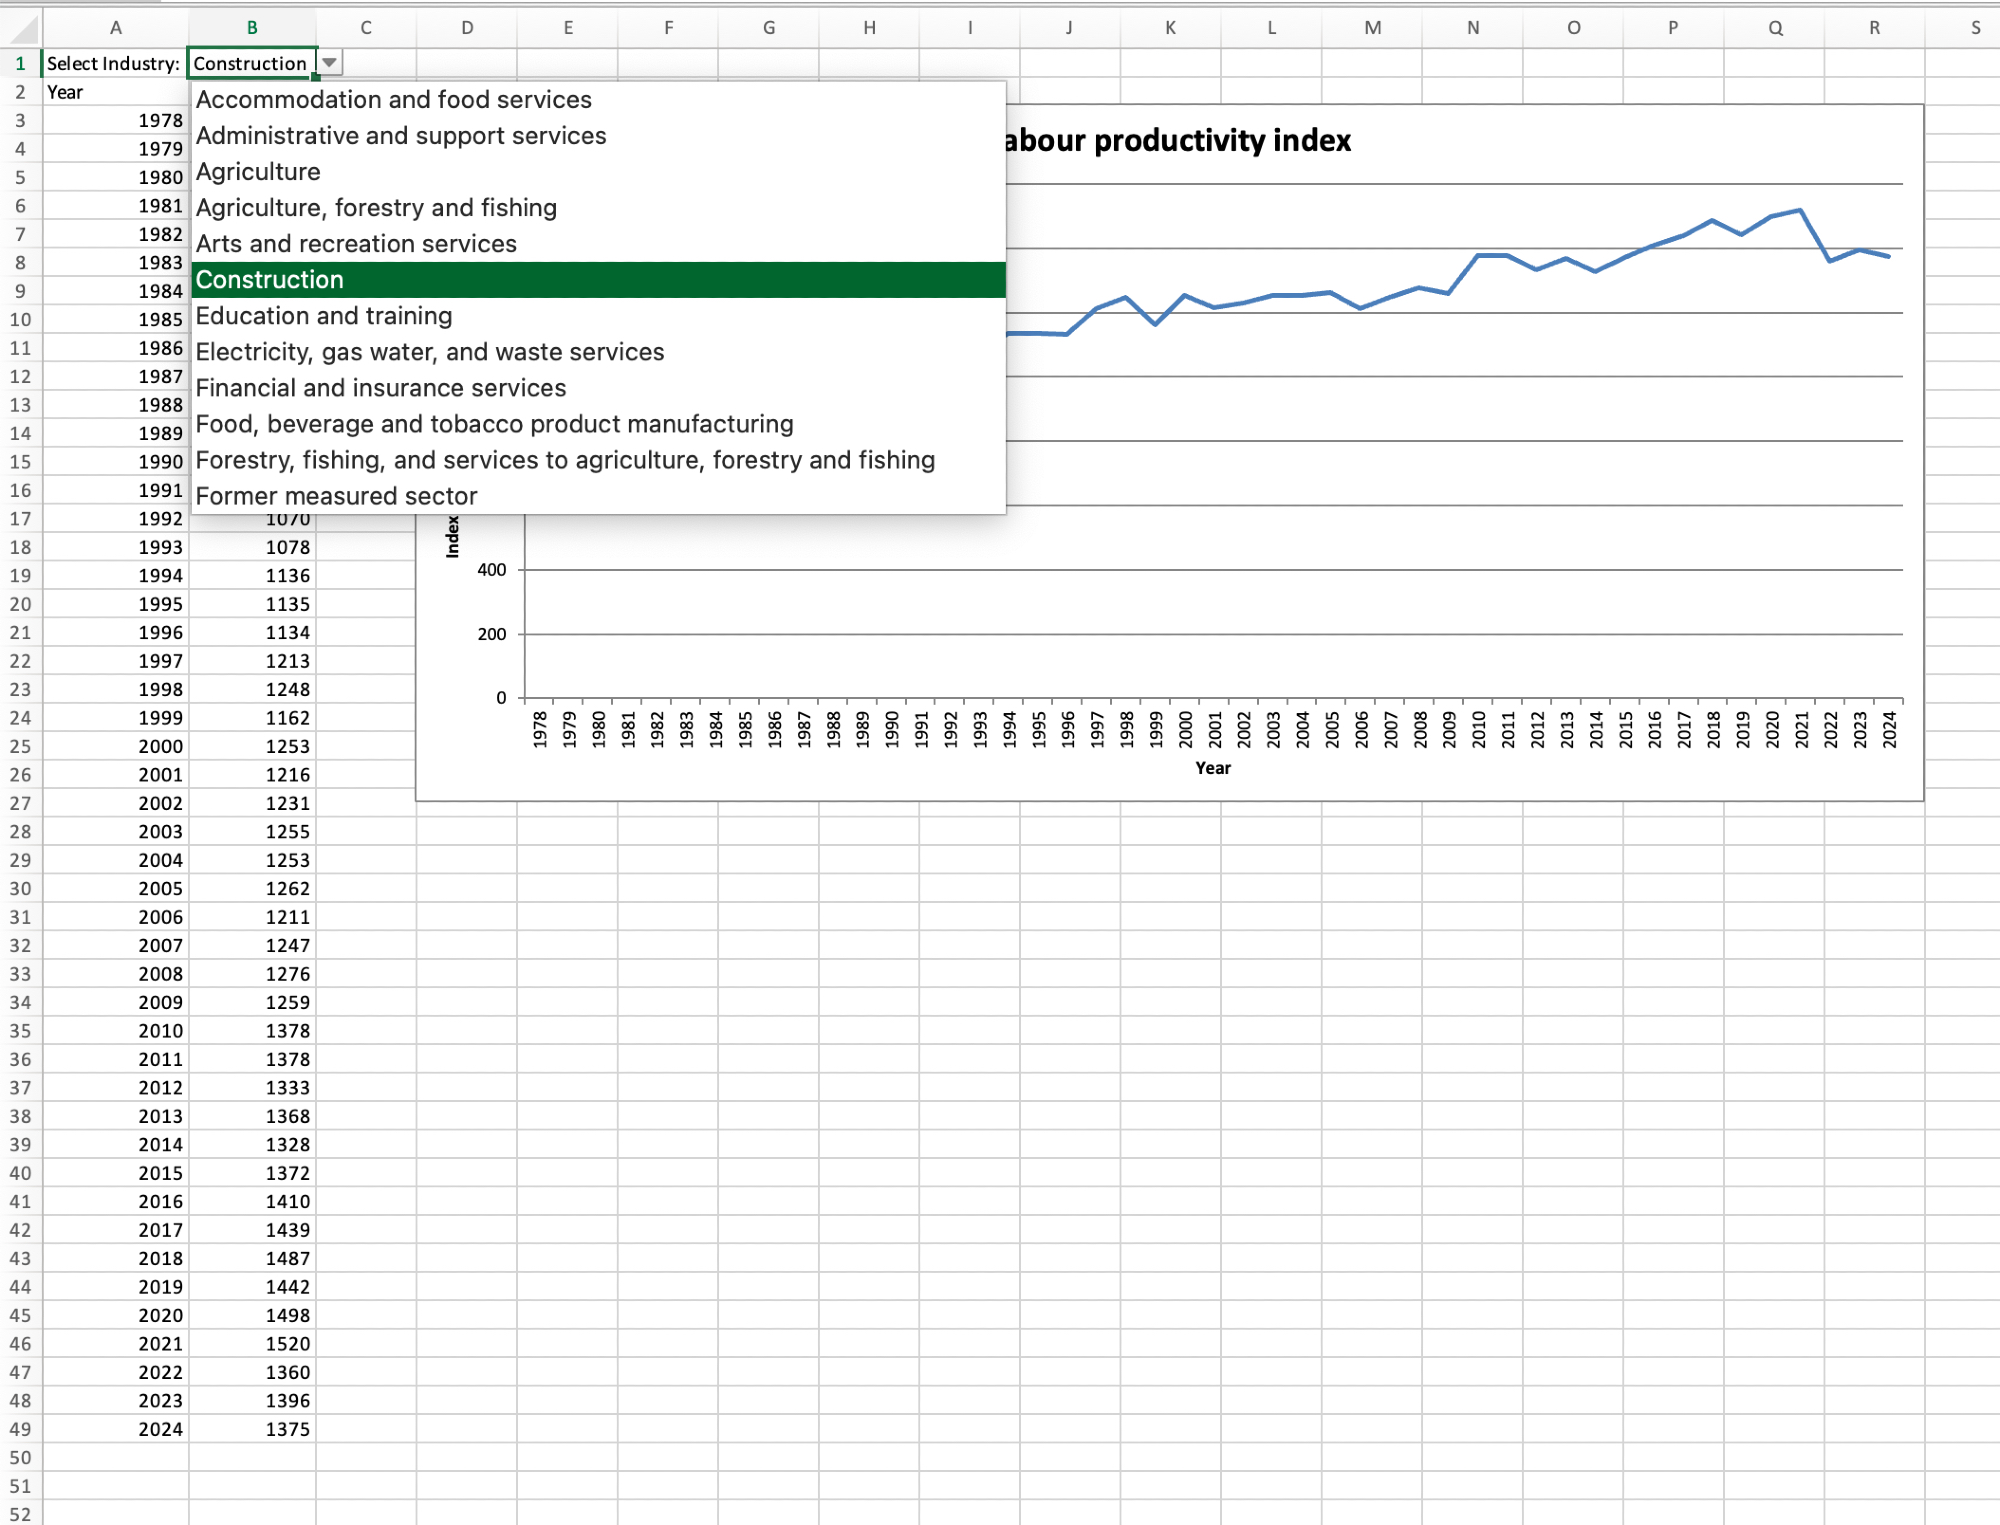The image size is (2000, 1525).
Task: Click the industry dropdown arrow button
Action: [x=329, y=63]
